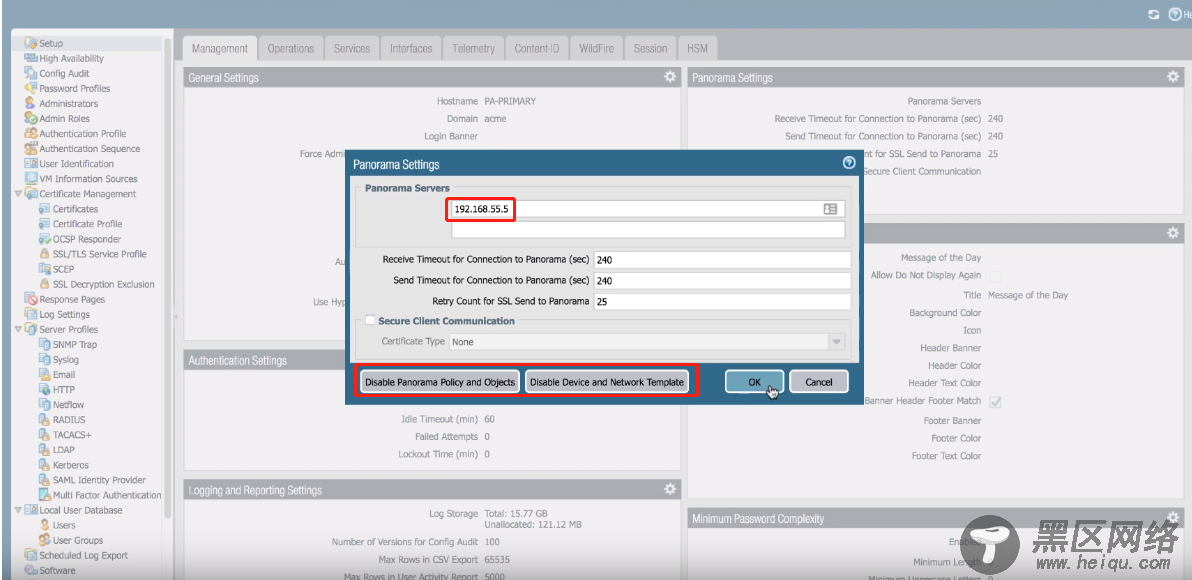Screen dimensions: 1192x580
Task: Toggle the Banner Header Footer Match checkbox
Action: (994, 401)
